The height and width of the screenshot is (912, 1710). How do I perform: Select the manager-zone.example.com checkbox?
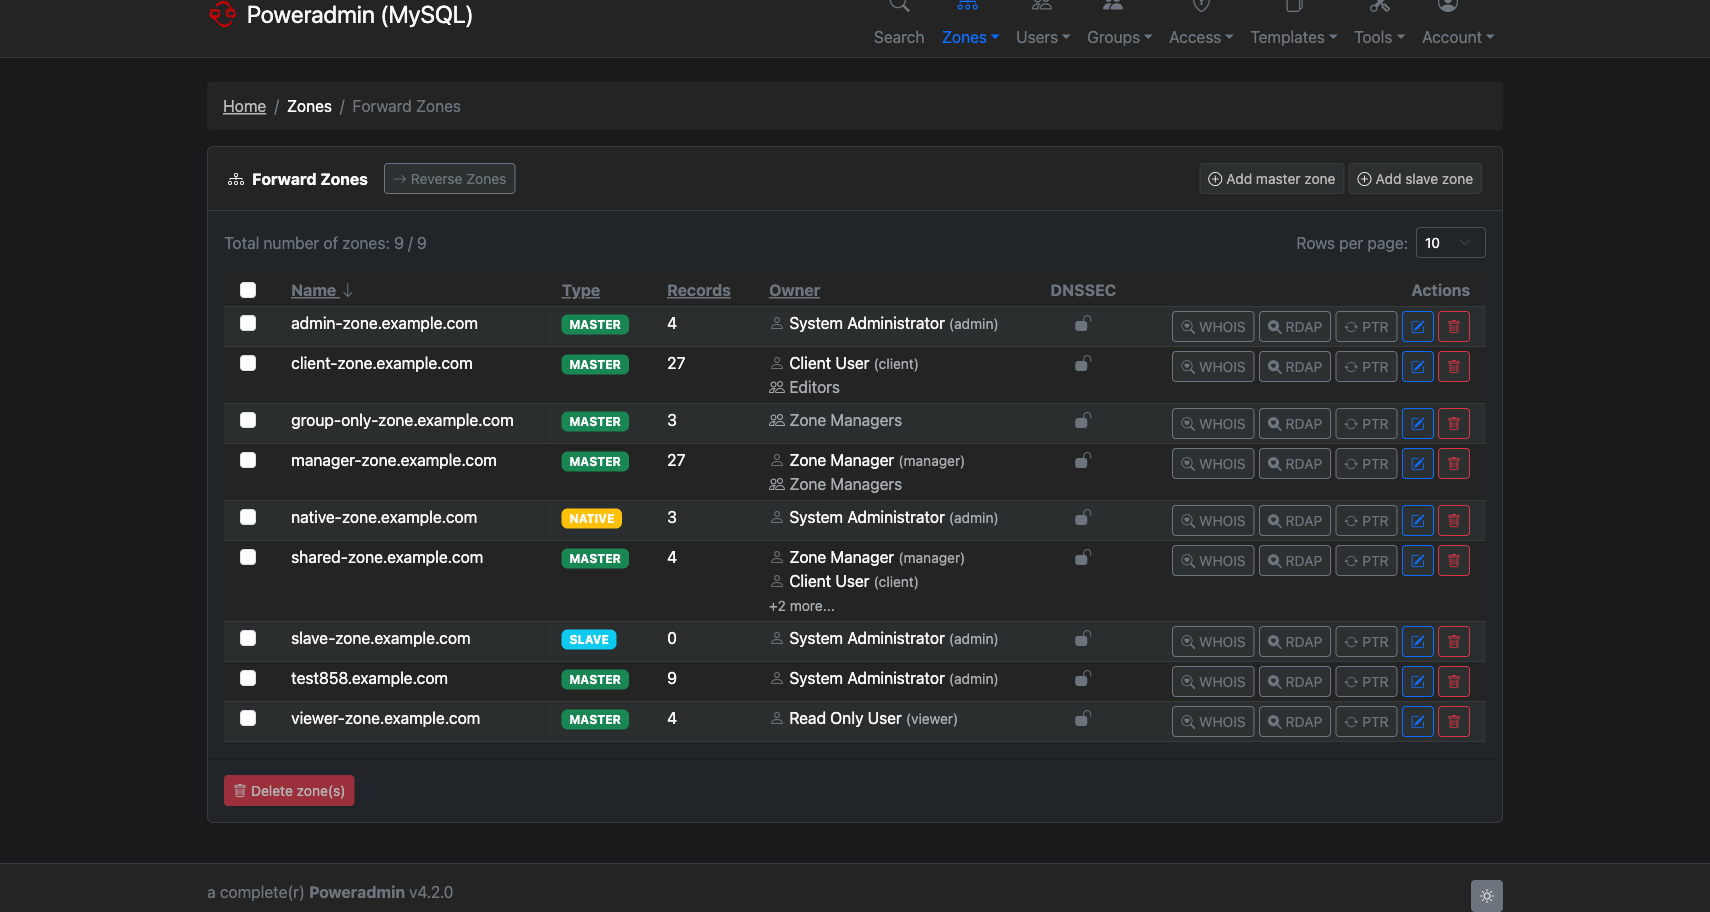click(248, 460)
